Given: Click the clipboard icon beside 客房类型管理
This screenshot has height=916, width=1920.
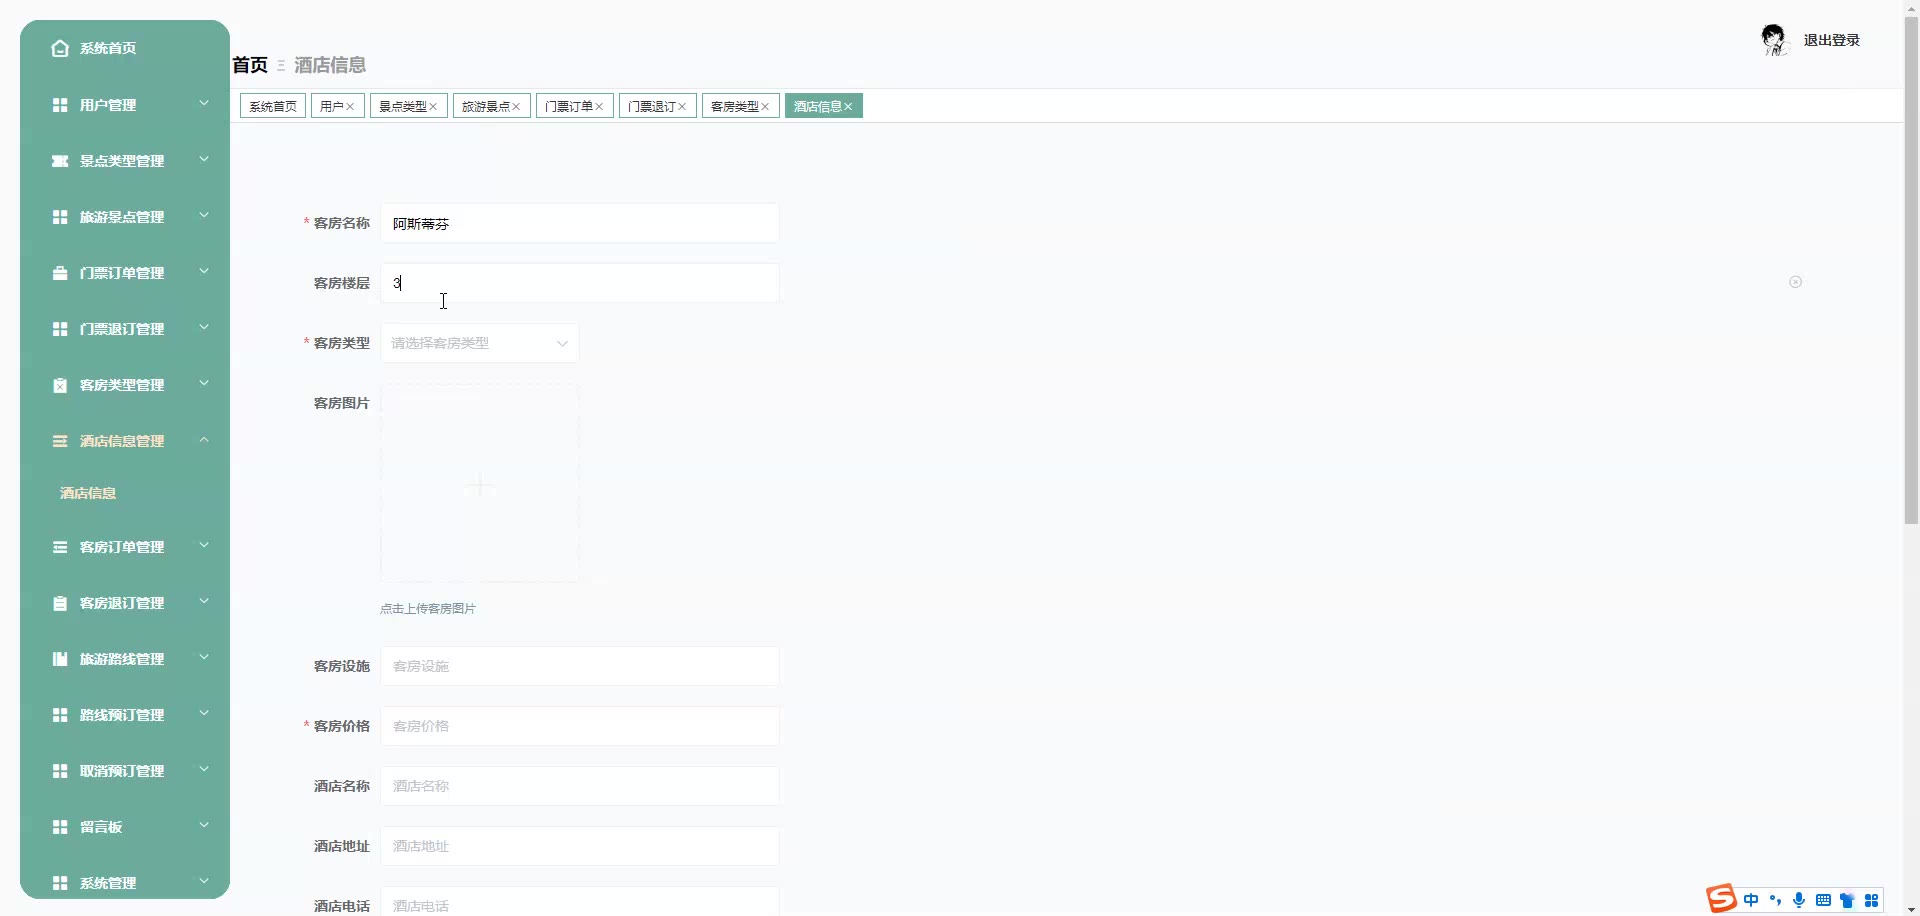Looking at the screenshot, I should pos(60,385).
